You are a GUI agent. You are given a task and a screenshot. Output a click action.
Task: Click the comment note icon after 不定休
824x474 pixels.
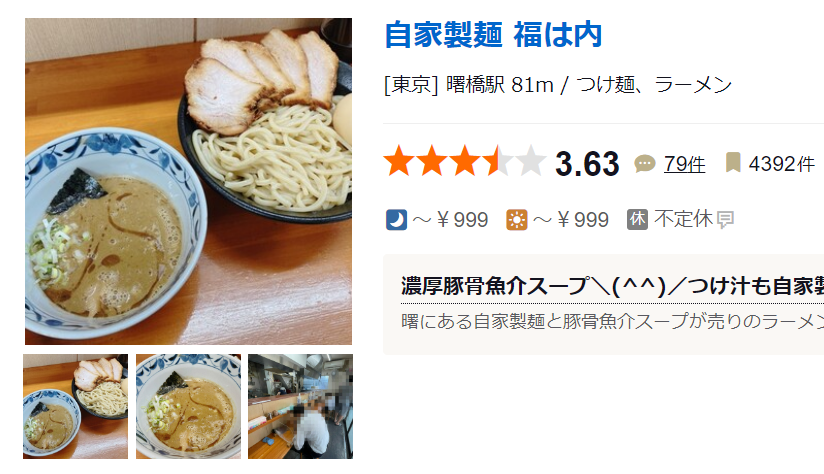[x=726, y=220]
